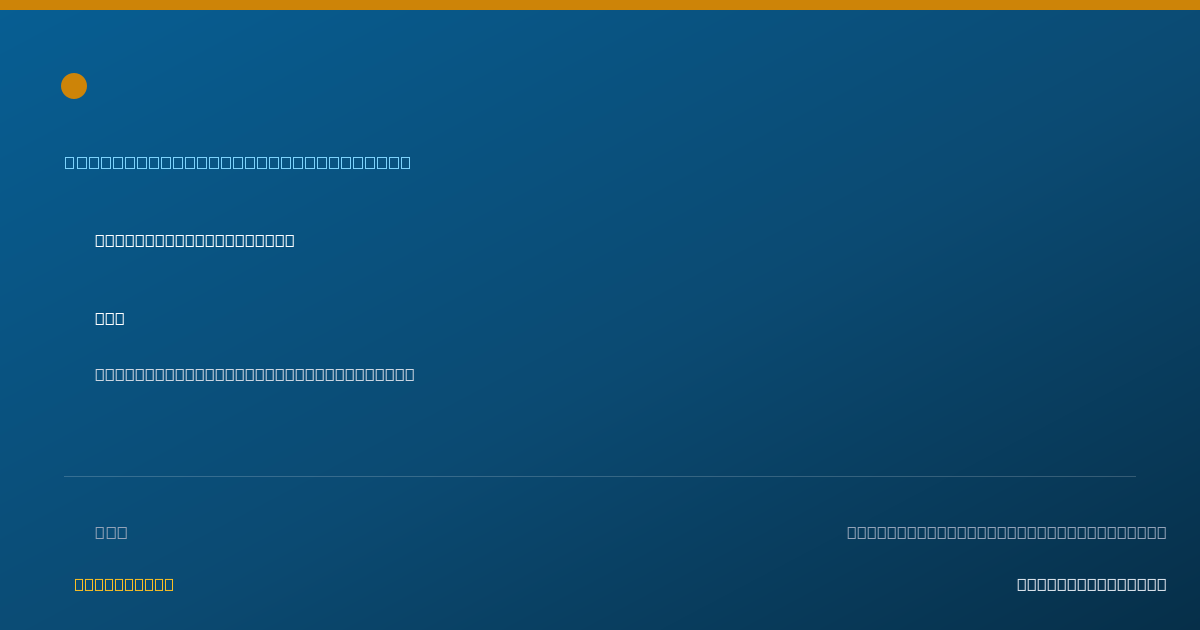The width and height of the screenshot is (1200, 630).
Task: Select the light-blue headline text line
Action: (238, 162)
